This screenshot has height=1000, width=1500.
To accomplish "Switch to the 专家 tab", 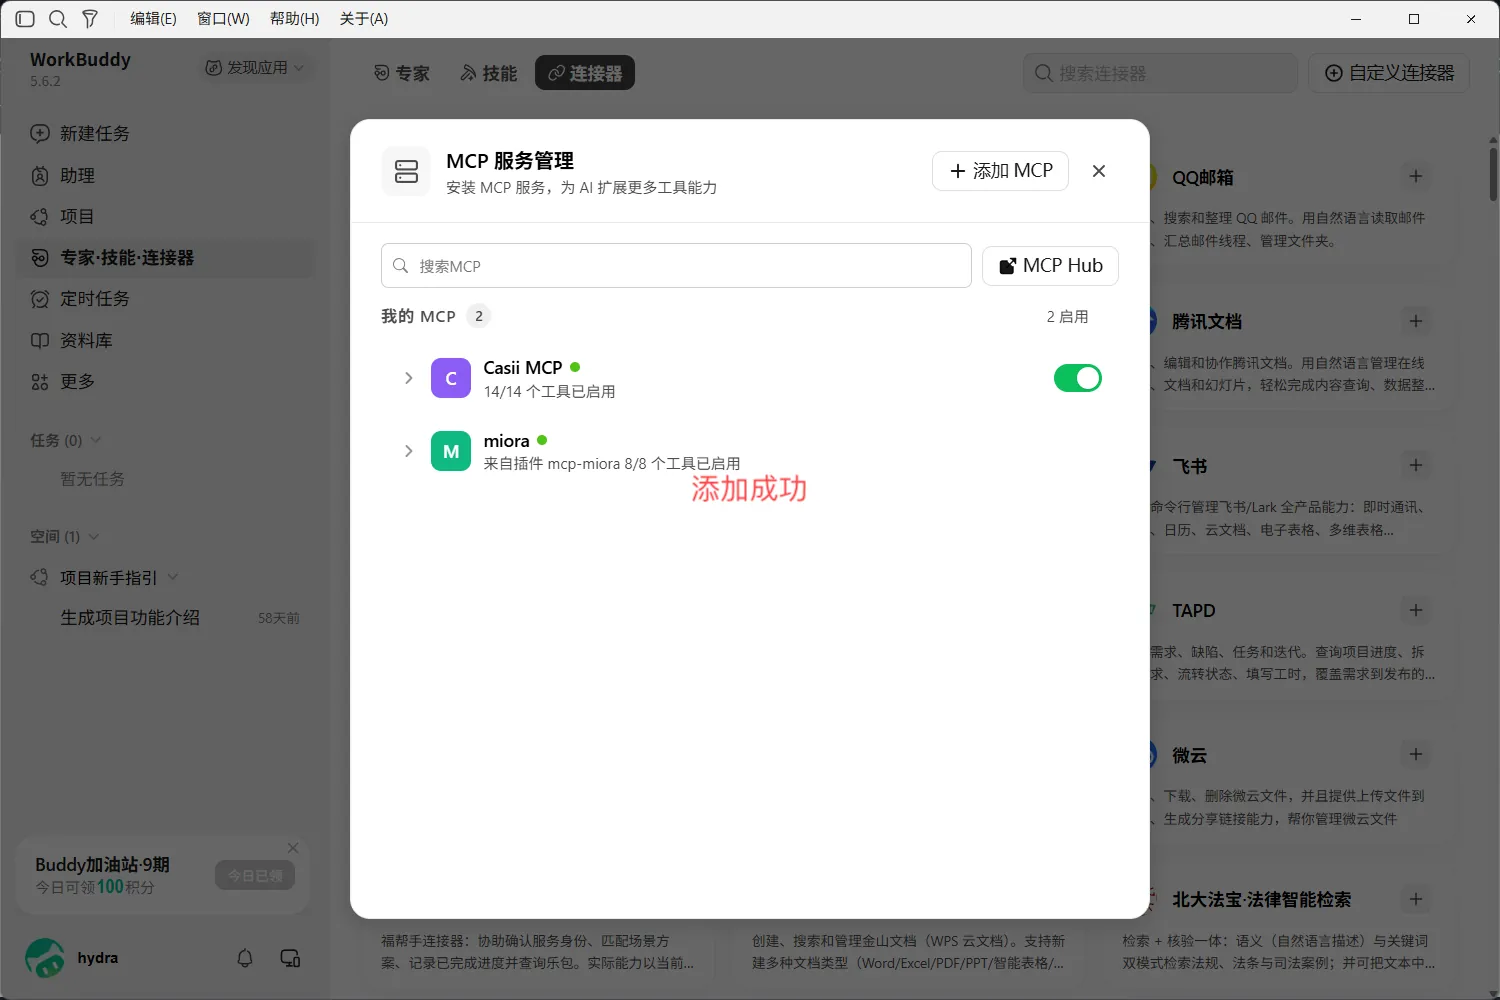I will coord(401,73).
